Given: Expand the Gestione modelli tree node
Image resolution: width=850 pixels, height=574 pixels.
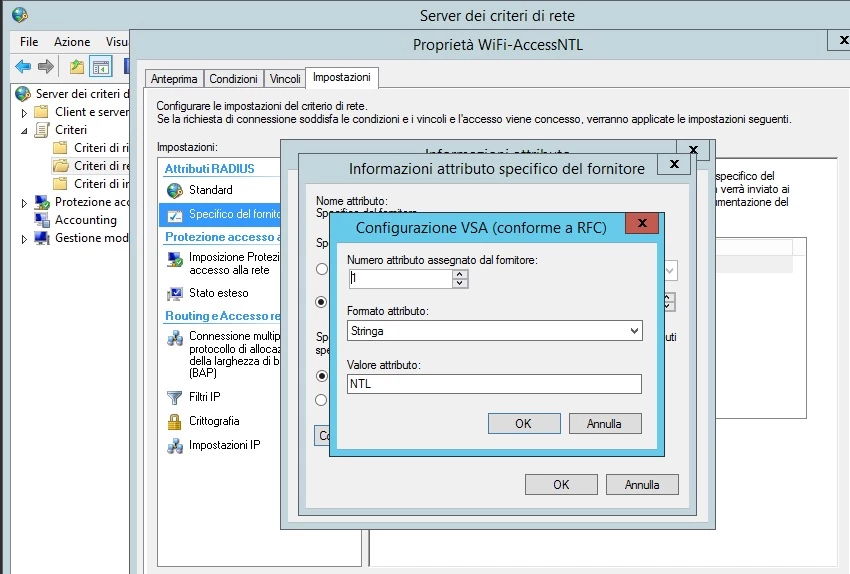Looking at the screenshot, I should point(24,239).
